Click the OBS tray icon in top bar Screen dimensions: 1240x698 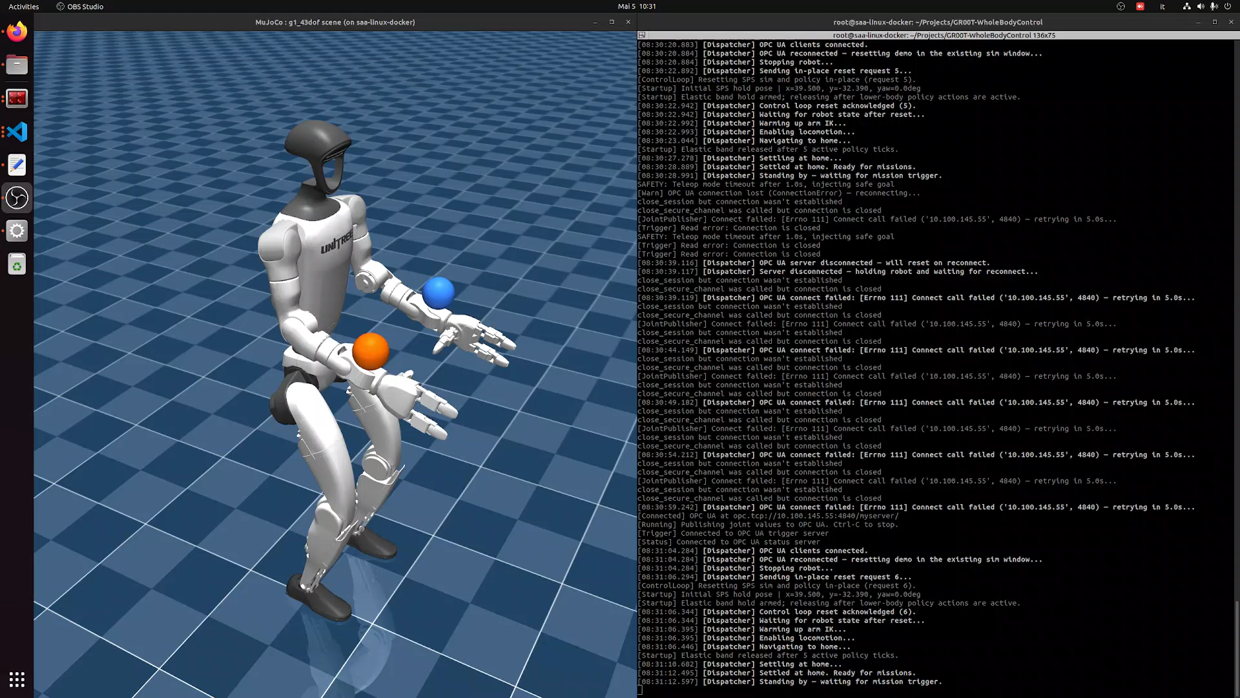point(1120,6)
